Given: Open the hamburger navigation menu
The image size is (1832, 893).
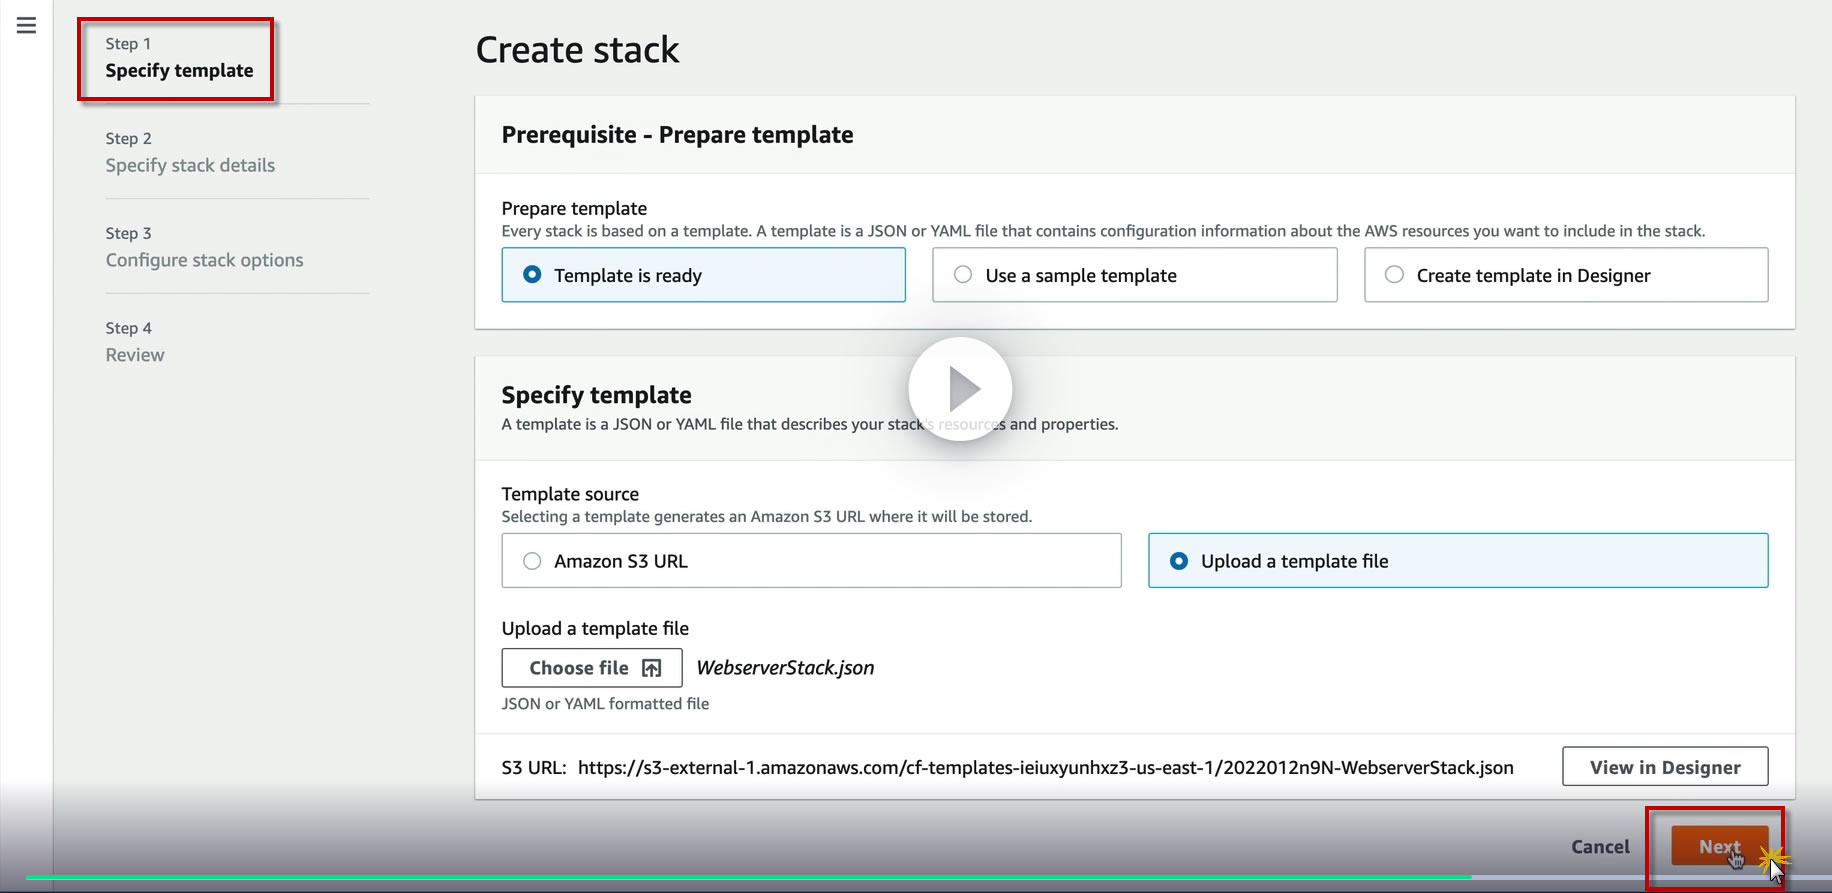Looking at the screenshot, I should [x=27, y=26].
